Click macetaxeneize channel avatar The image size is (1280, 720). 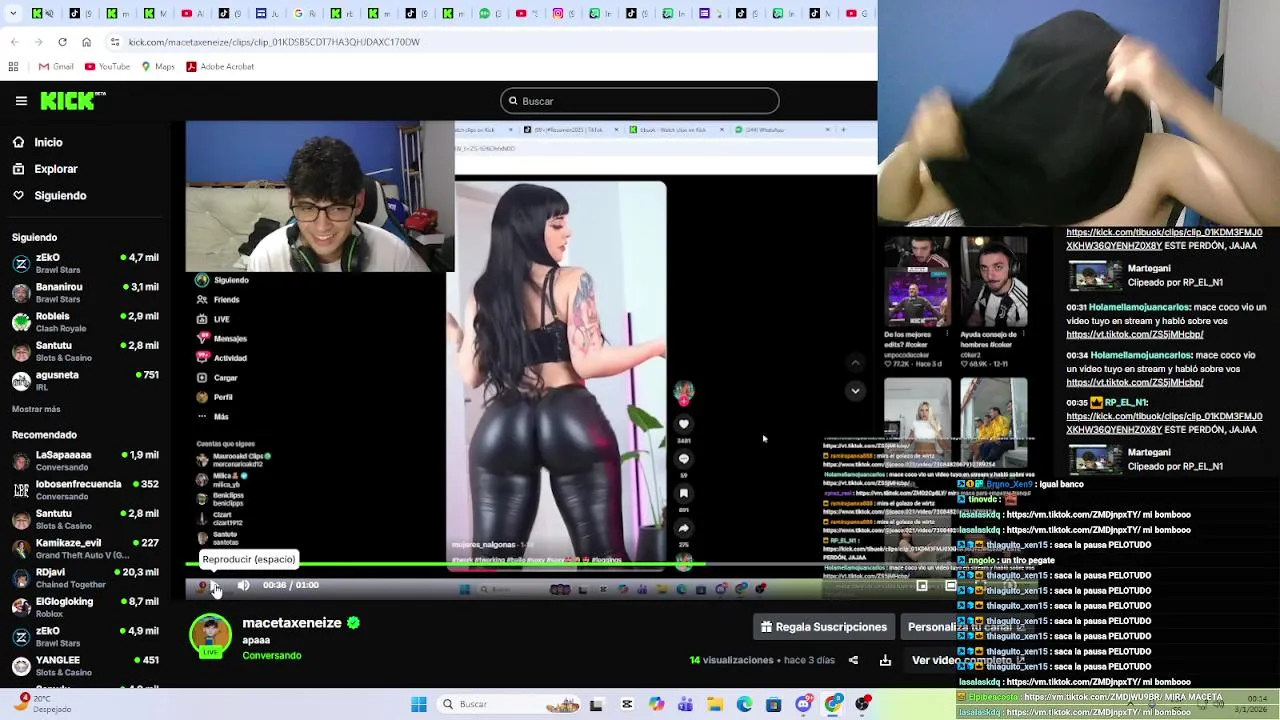click(210, 637)
